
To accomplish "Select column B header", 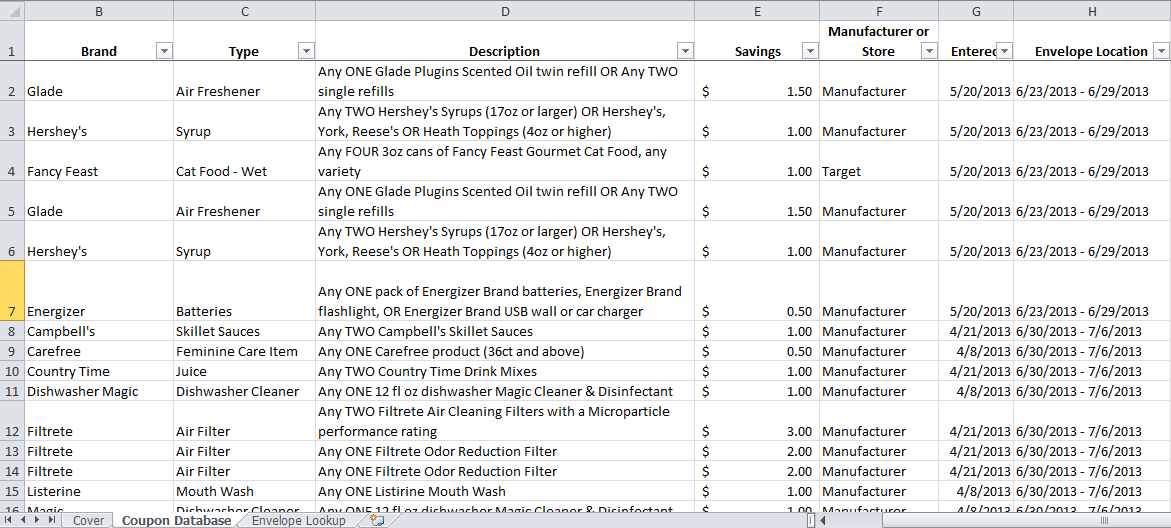I will click(99, 10).
